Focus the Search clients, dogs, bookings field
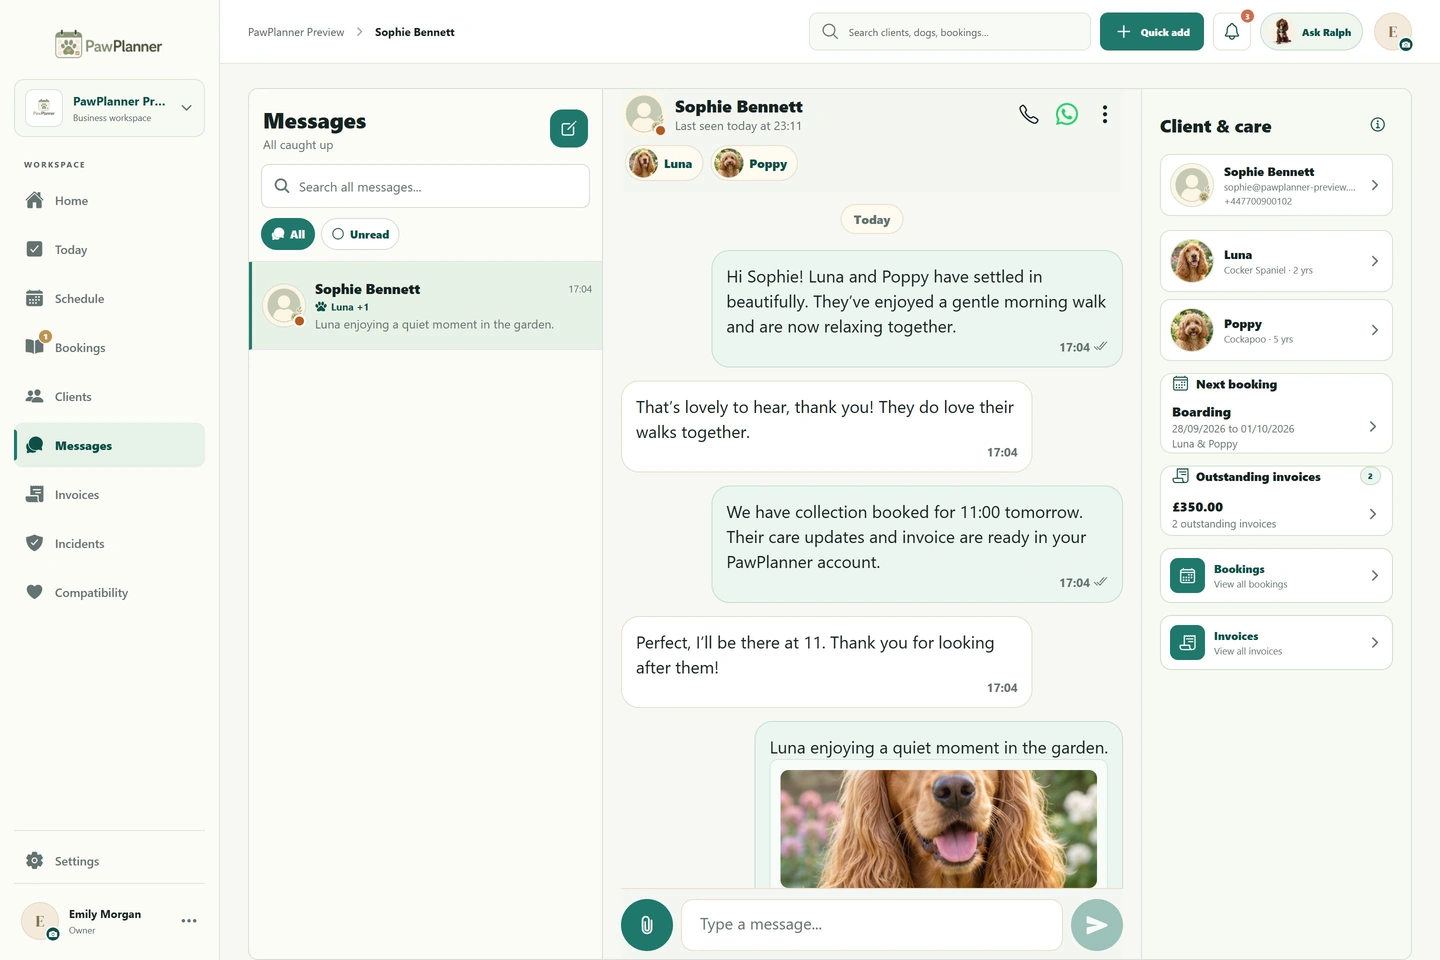 [x=950, y=32]
